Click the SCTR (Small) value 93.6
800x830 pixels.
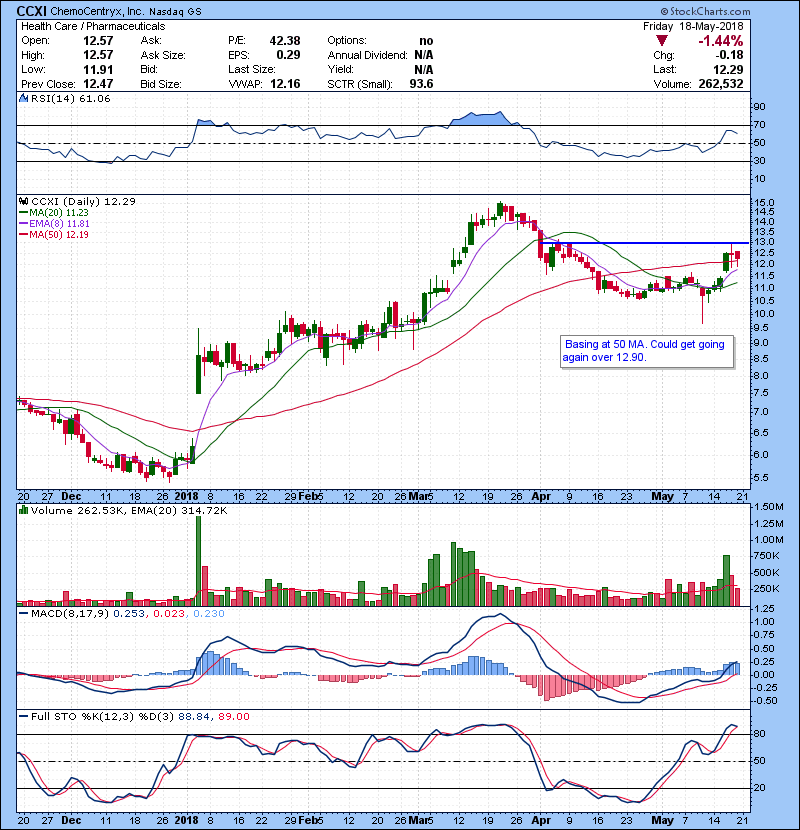coord(421,84)
